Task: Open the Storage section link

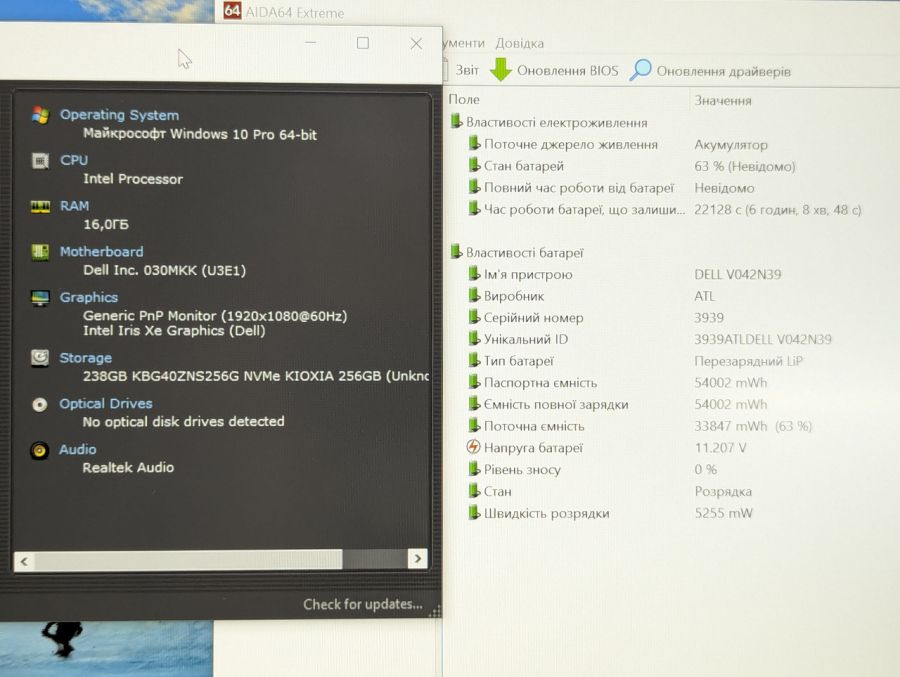Action: (86, 358)
